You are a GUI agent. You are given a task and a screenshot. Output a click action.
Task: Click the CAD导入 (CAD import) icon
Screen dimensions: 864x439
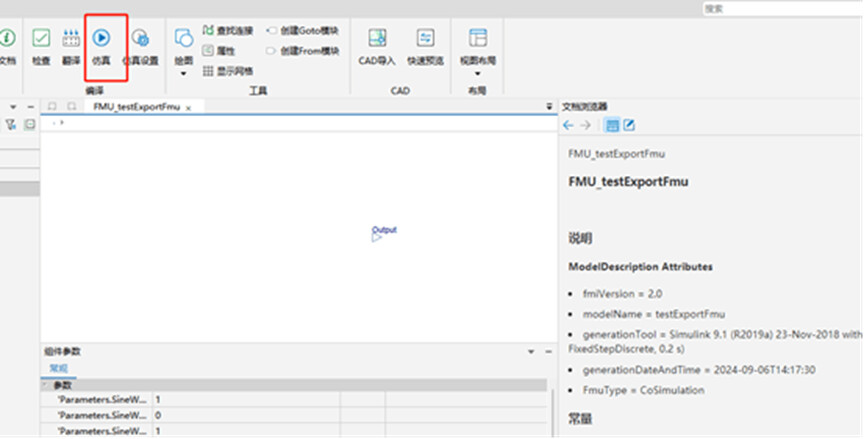pos(377,37)
